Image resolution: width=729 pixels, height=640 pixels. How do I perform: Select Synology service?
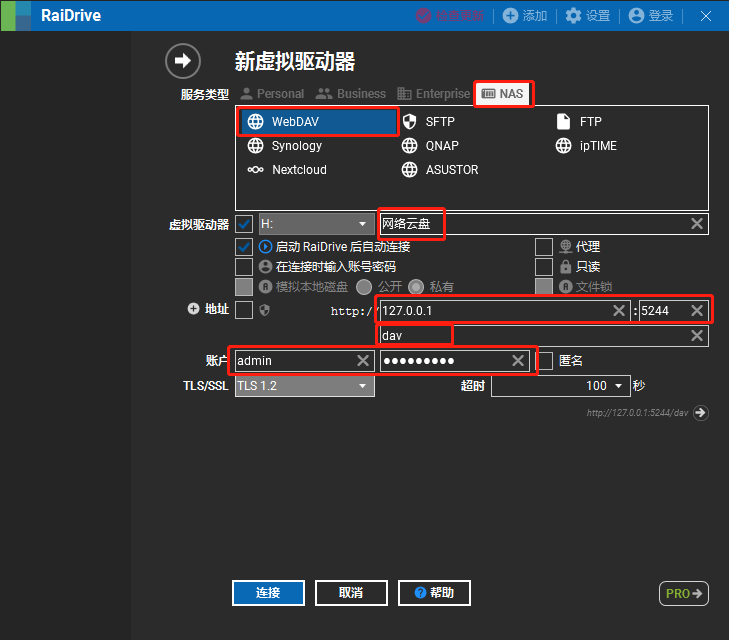285,146
